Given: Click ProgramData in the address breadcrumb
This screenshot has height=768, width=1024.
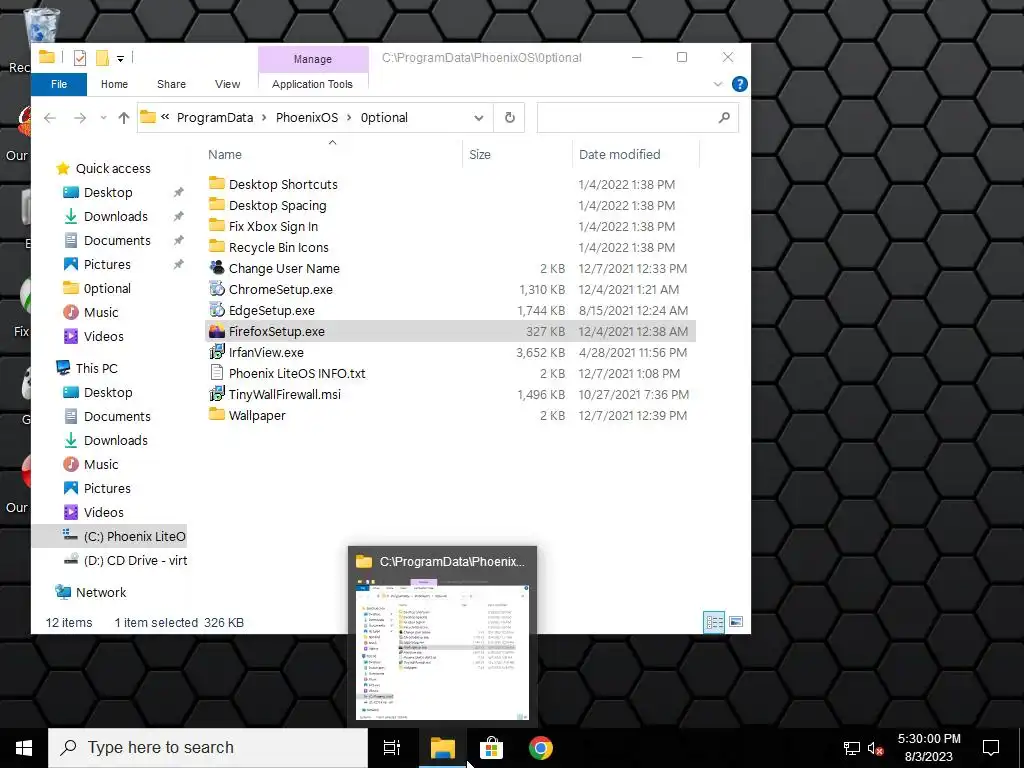Looking at the screenshot, I should click(215, 118).
